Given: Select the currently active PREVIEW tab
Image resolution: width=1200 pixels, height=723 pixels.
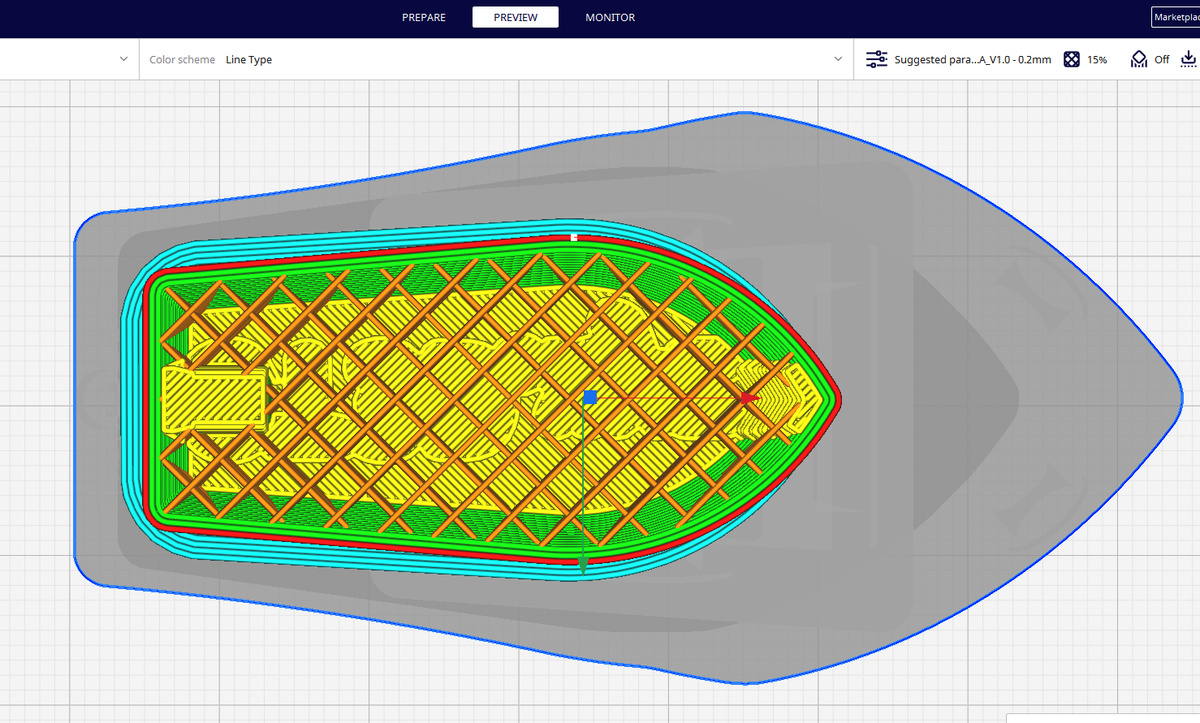Looking at the screenshot, I should [515, 17].
